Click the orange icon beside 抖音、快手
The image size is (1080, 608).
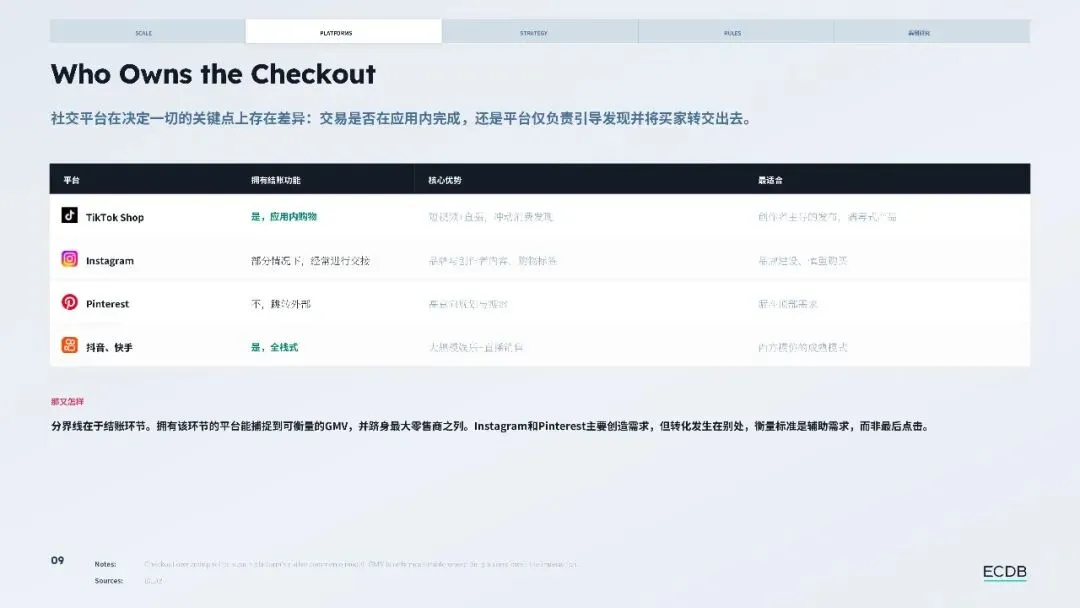pos(70,346)
